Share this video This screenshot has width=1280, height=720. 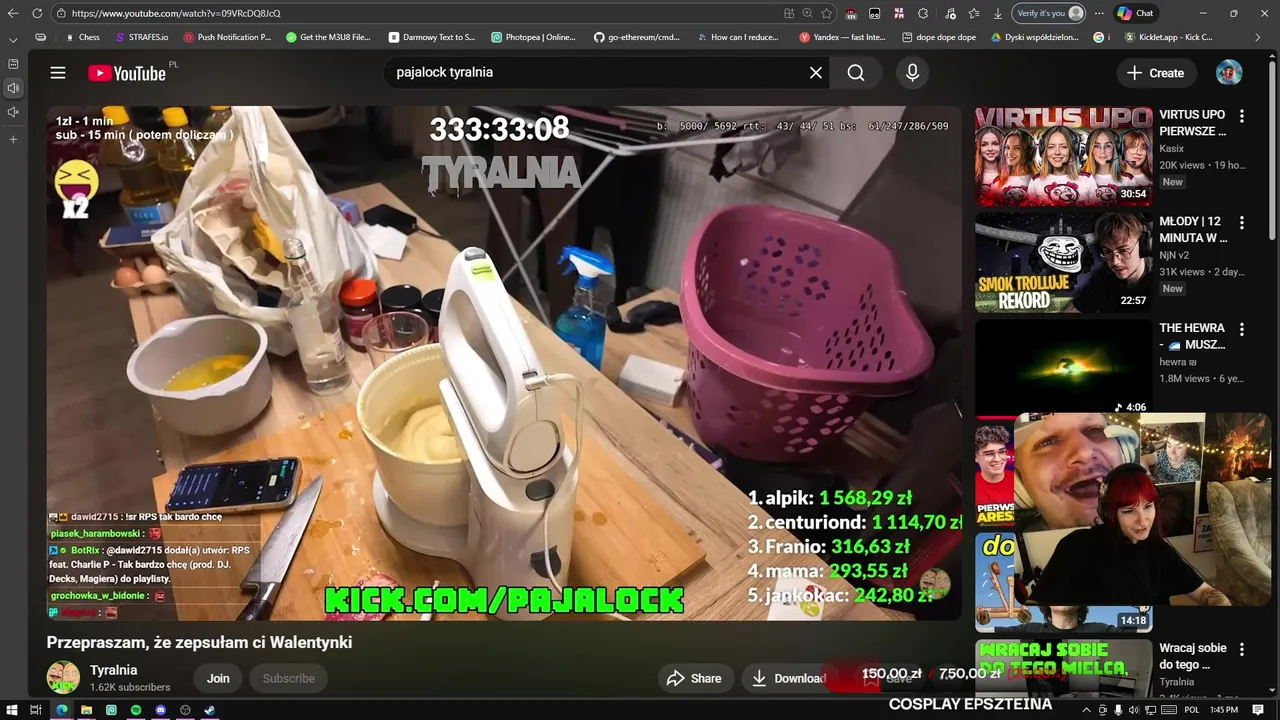pos(693,678)
